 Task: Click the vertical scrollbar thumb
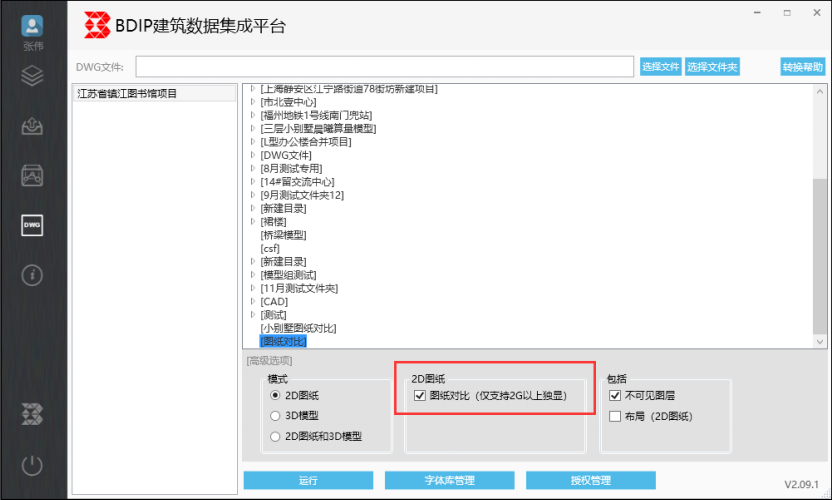point(820,257)
